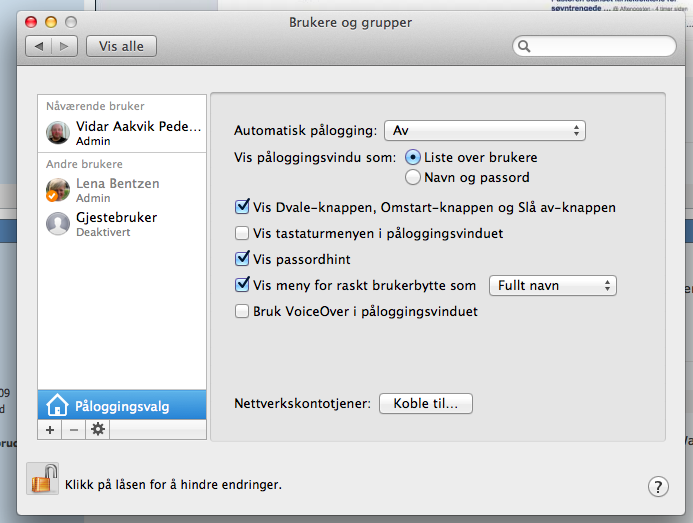The width and height of the screenshot is (693, 523).
Task: Select user Vidar Aakvik Pede...
Action: point(122,133)
